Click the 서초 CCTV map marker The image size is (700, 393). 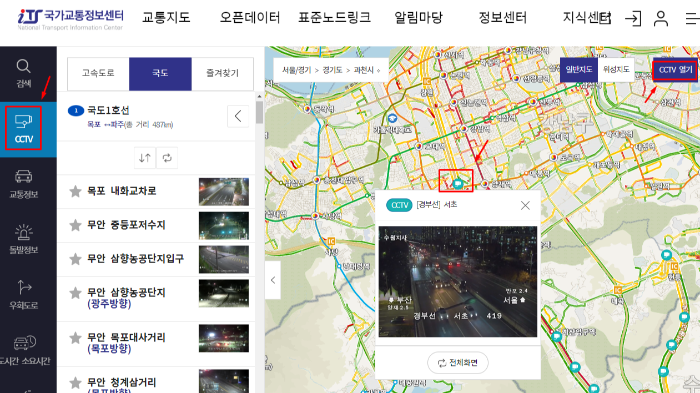click(x=457, y=183)
